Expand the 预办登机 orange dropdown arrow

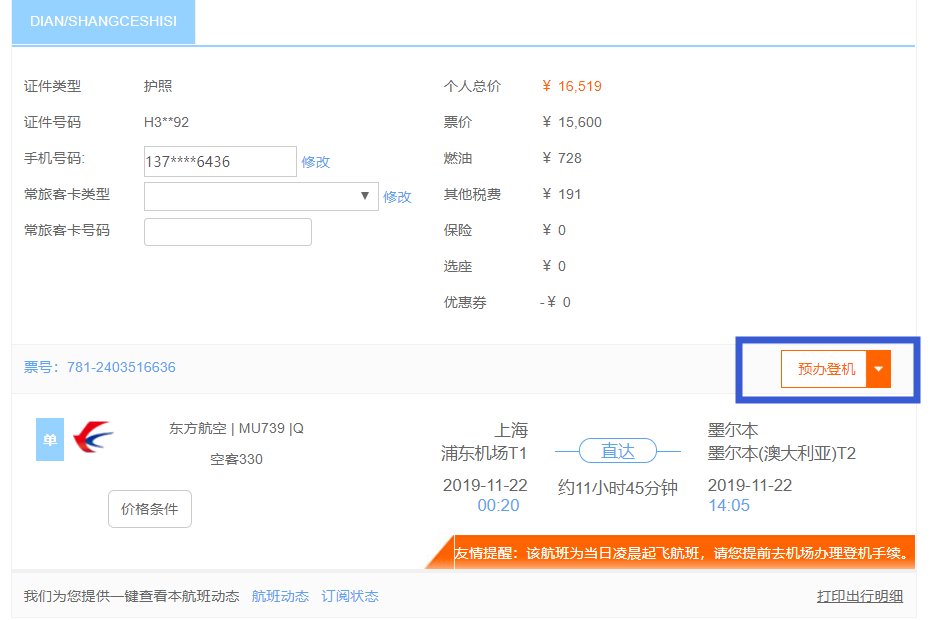pyautogui.click(x=878, y=369)
